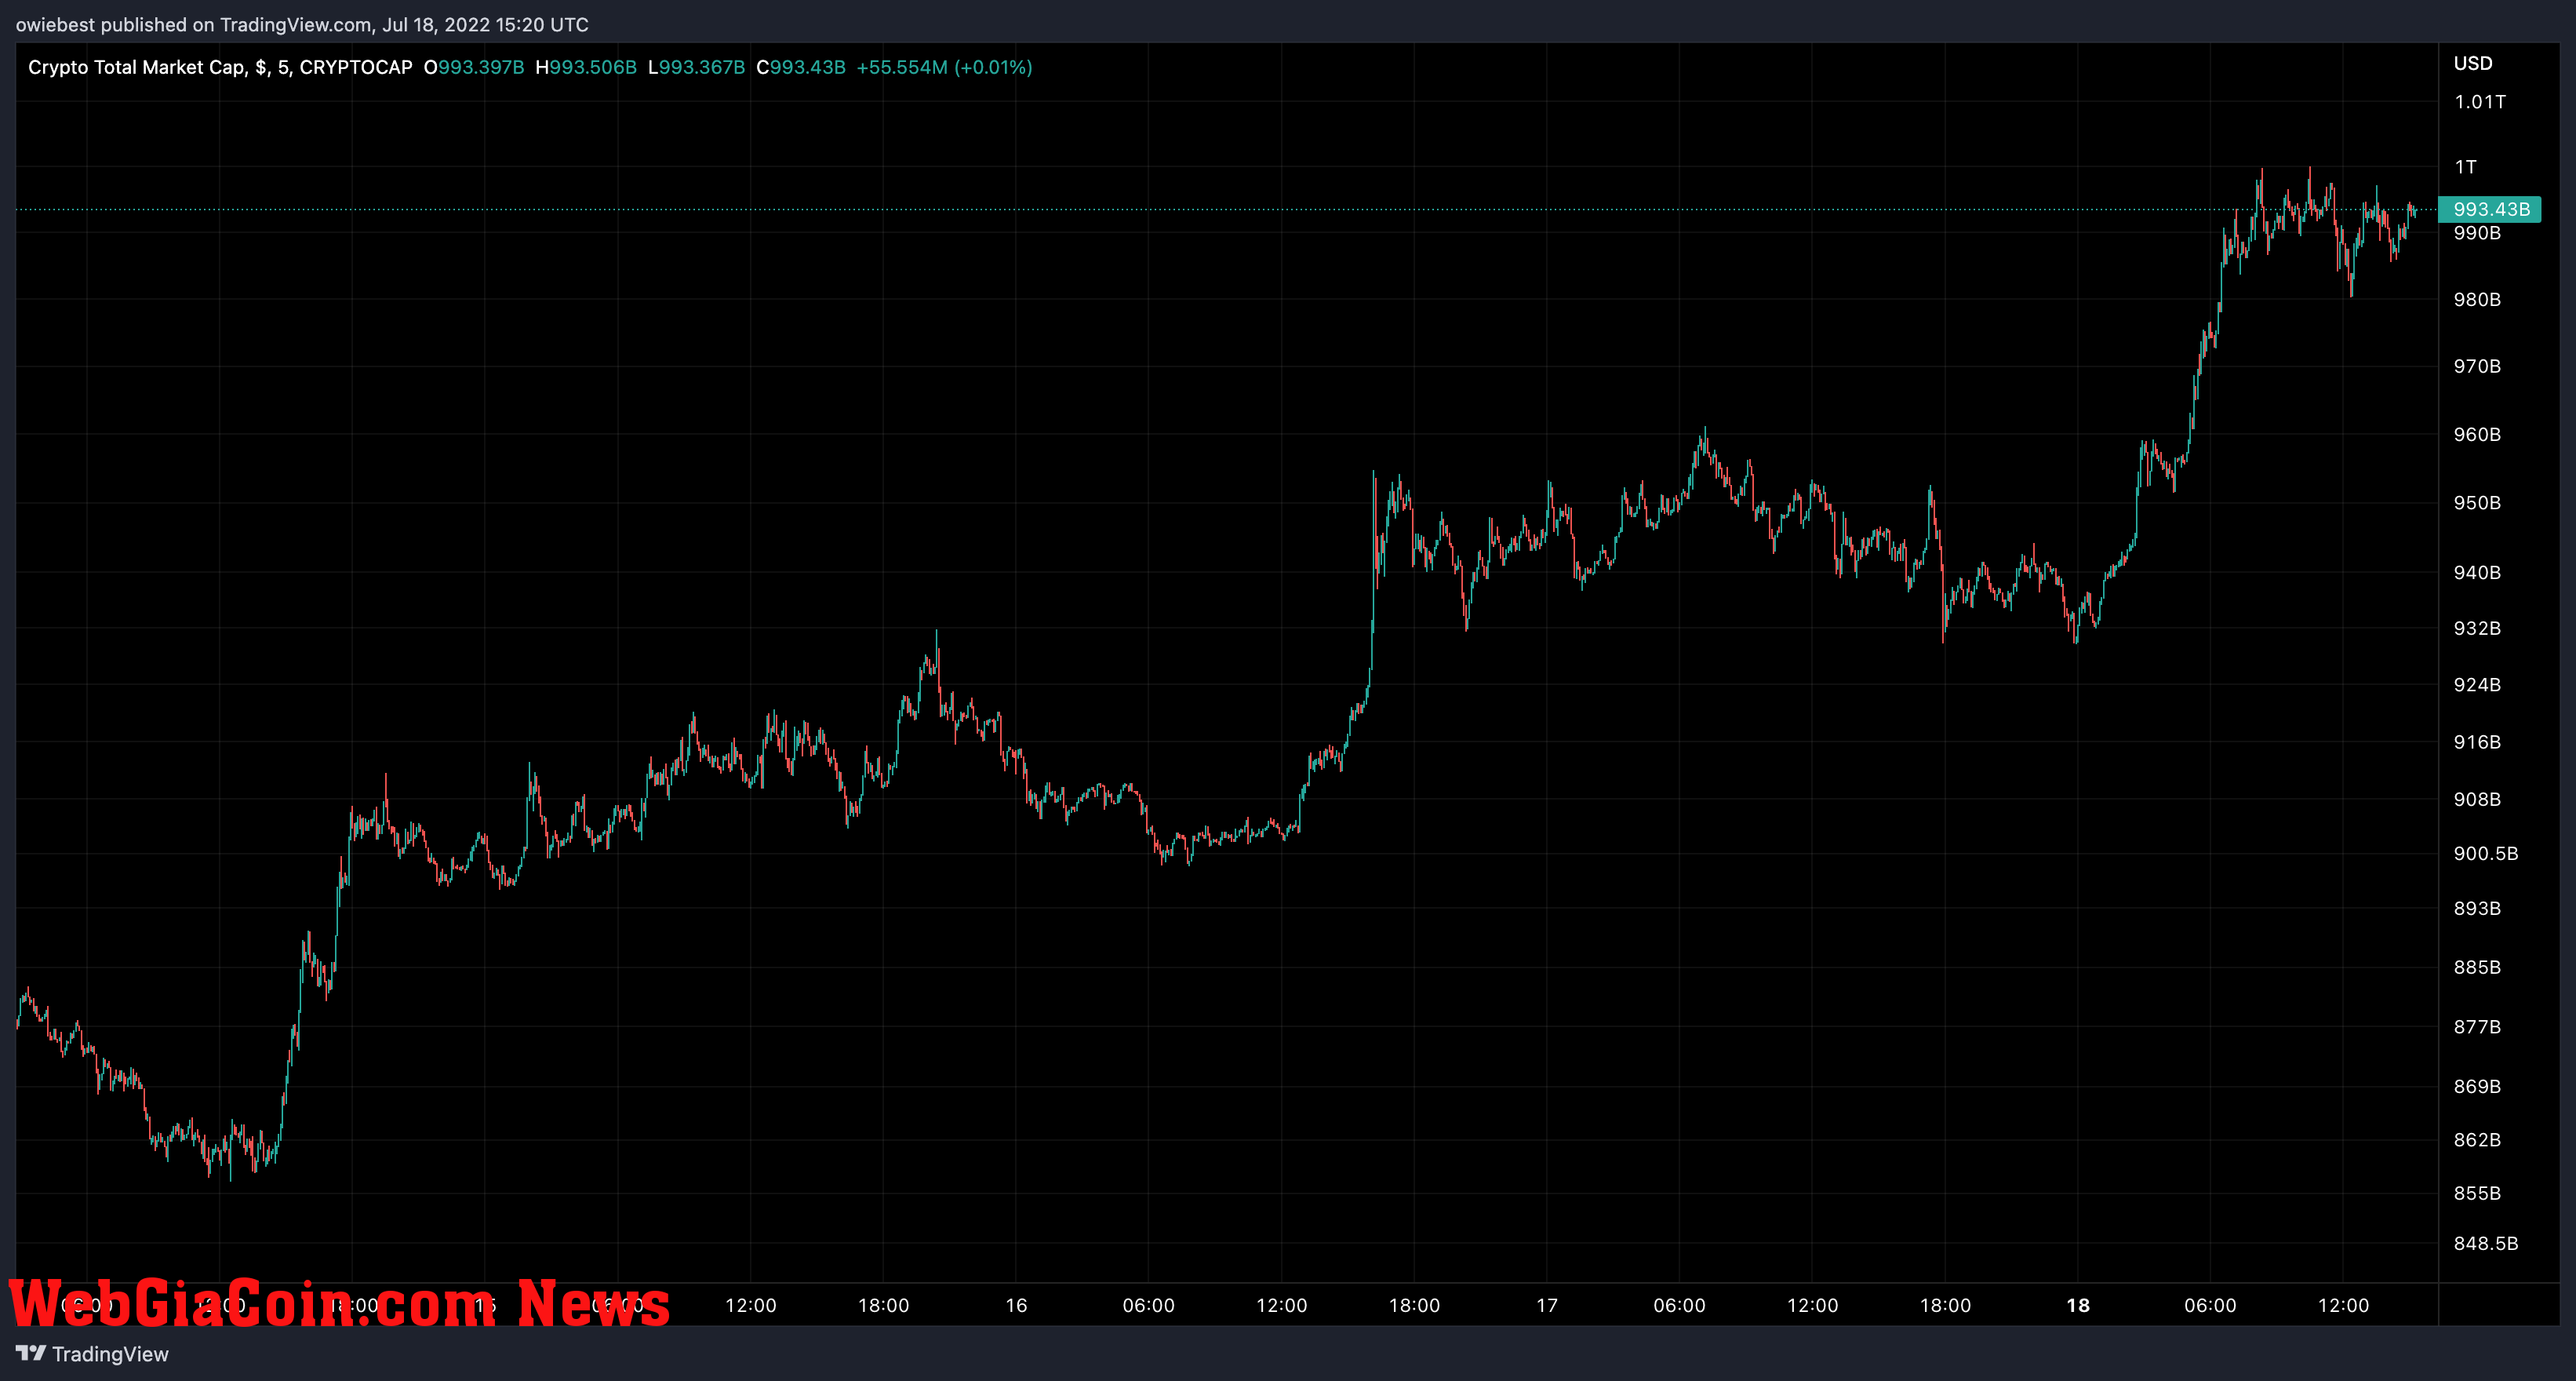Click the CRYPTOCAP exchange label
The width and height of the screenshot is (2576, 1381).
tap(356, 67)
